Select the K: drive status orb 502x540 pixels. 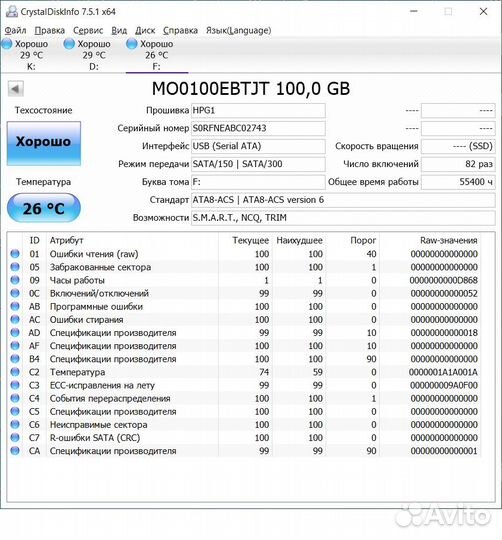7,44
